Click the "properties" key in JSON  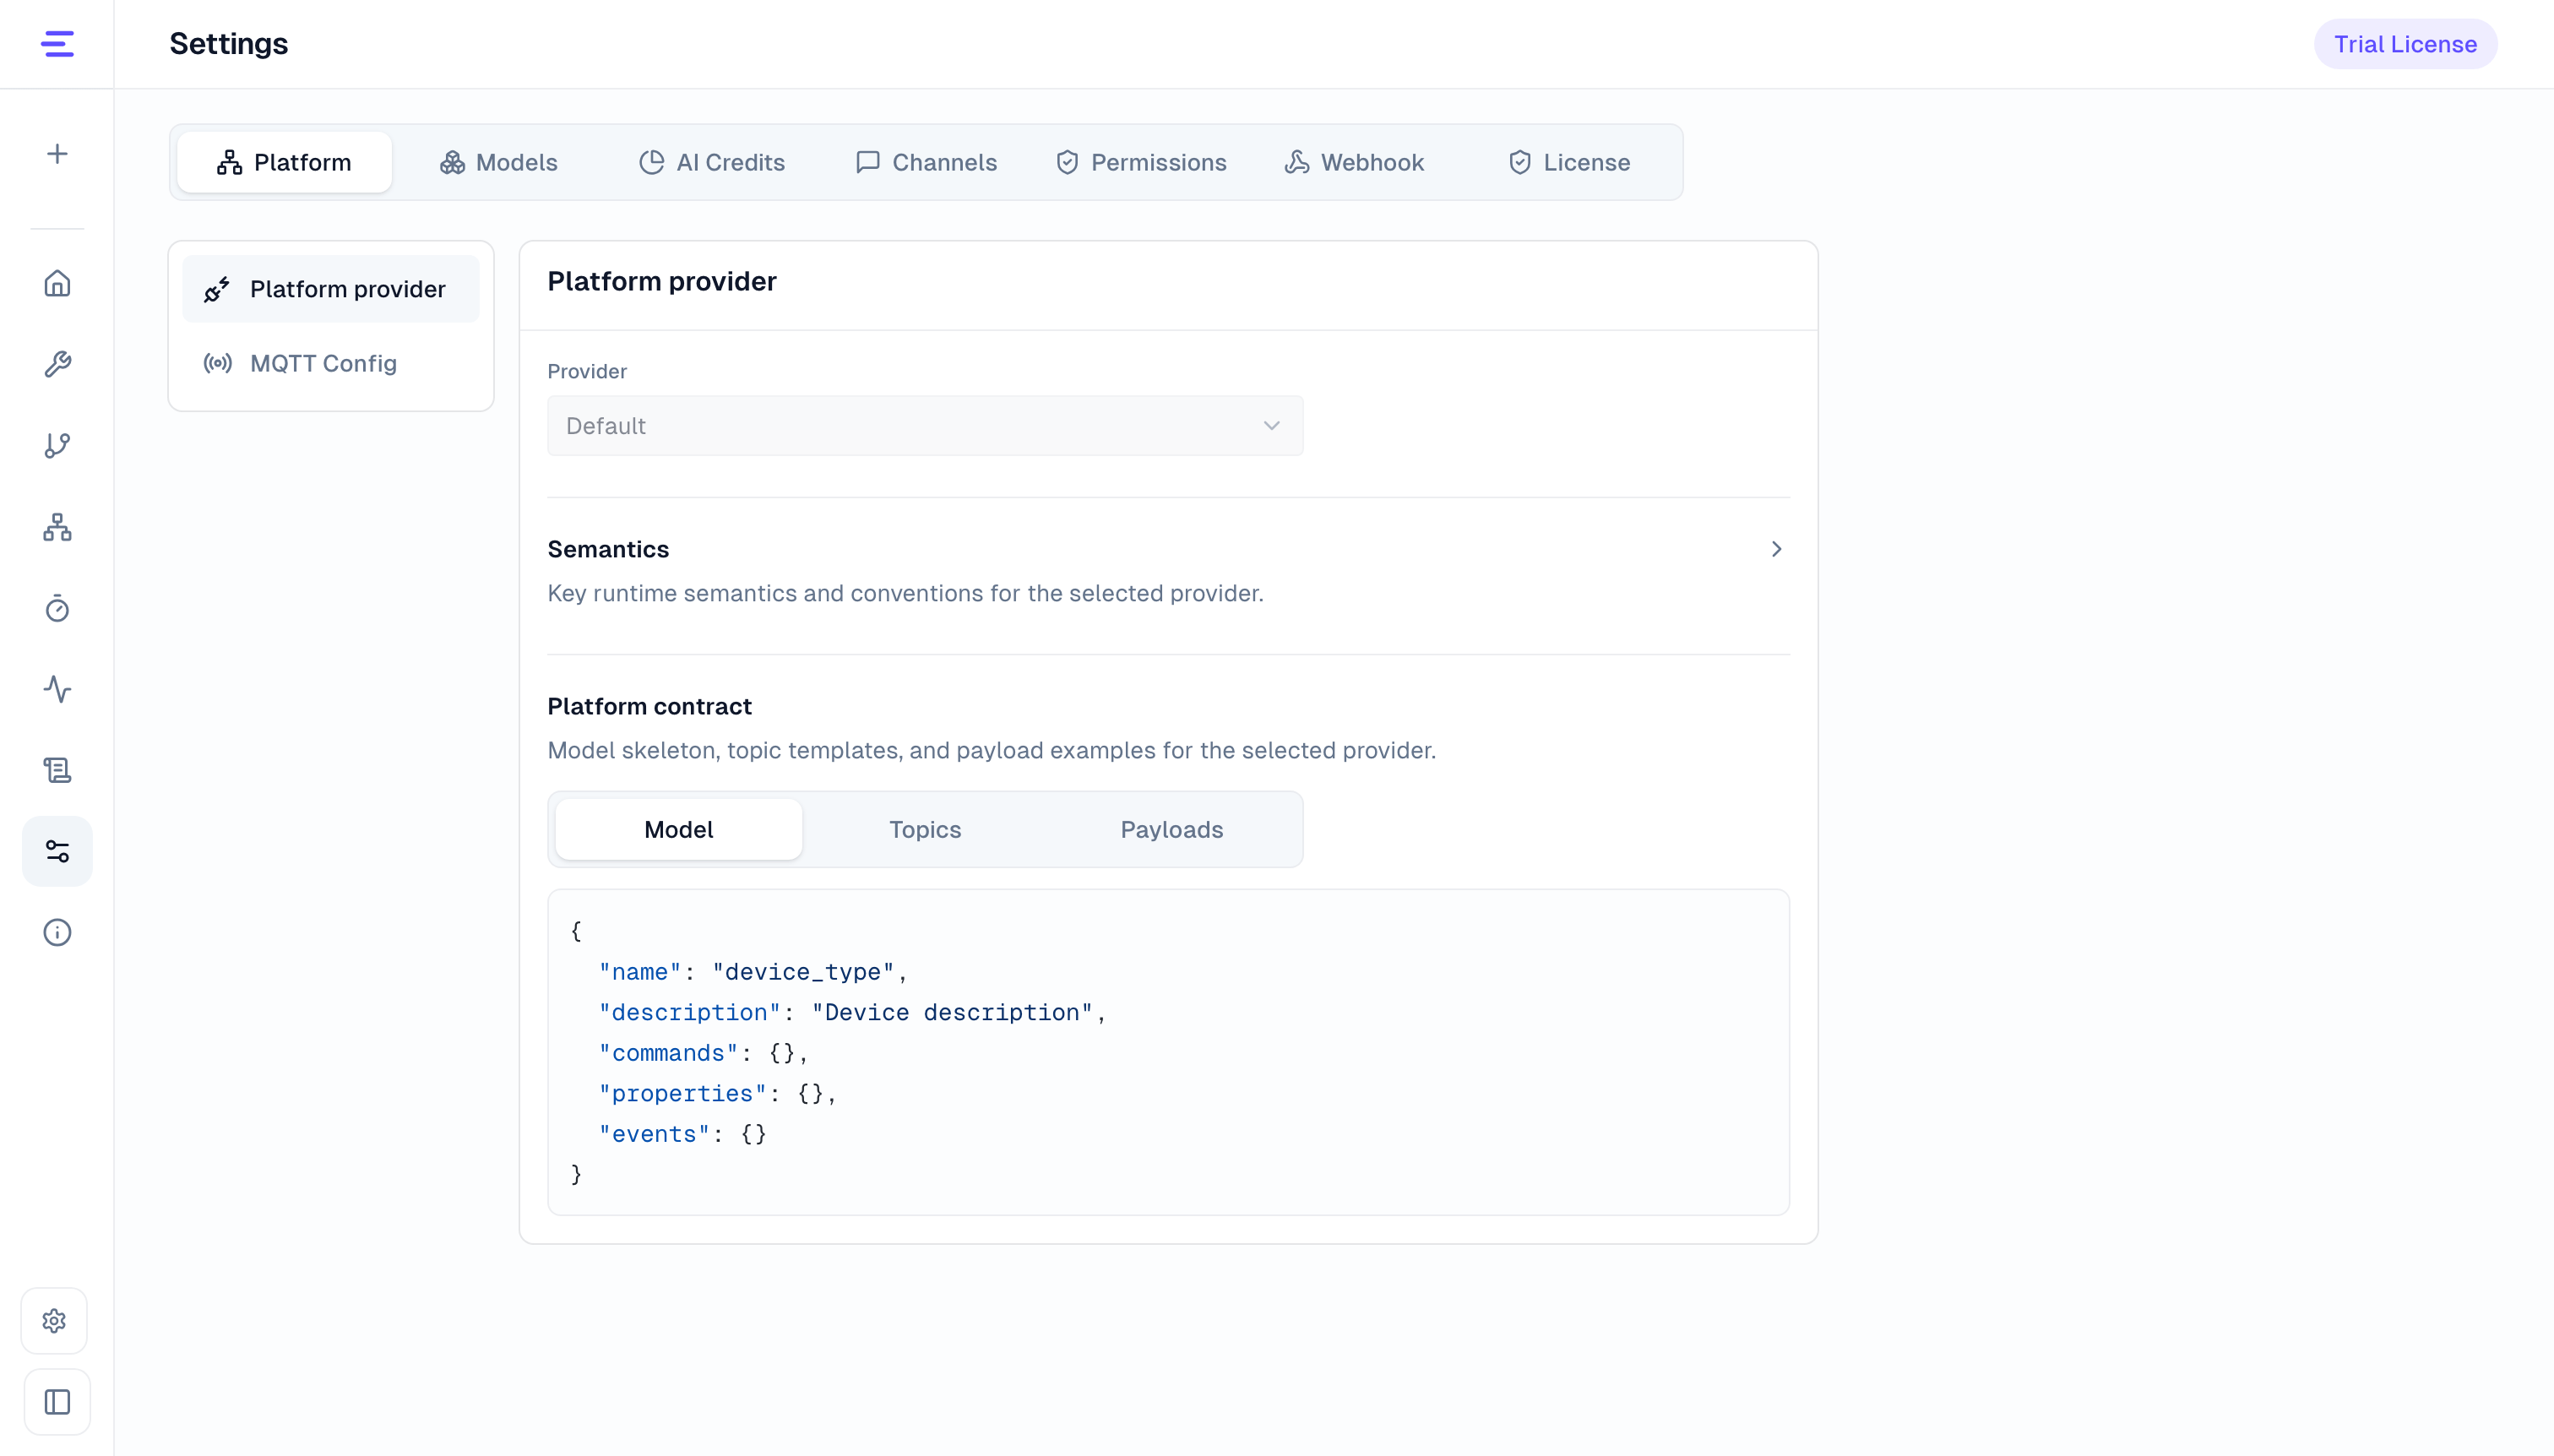pos(682,1094)
